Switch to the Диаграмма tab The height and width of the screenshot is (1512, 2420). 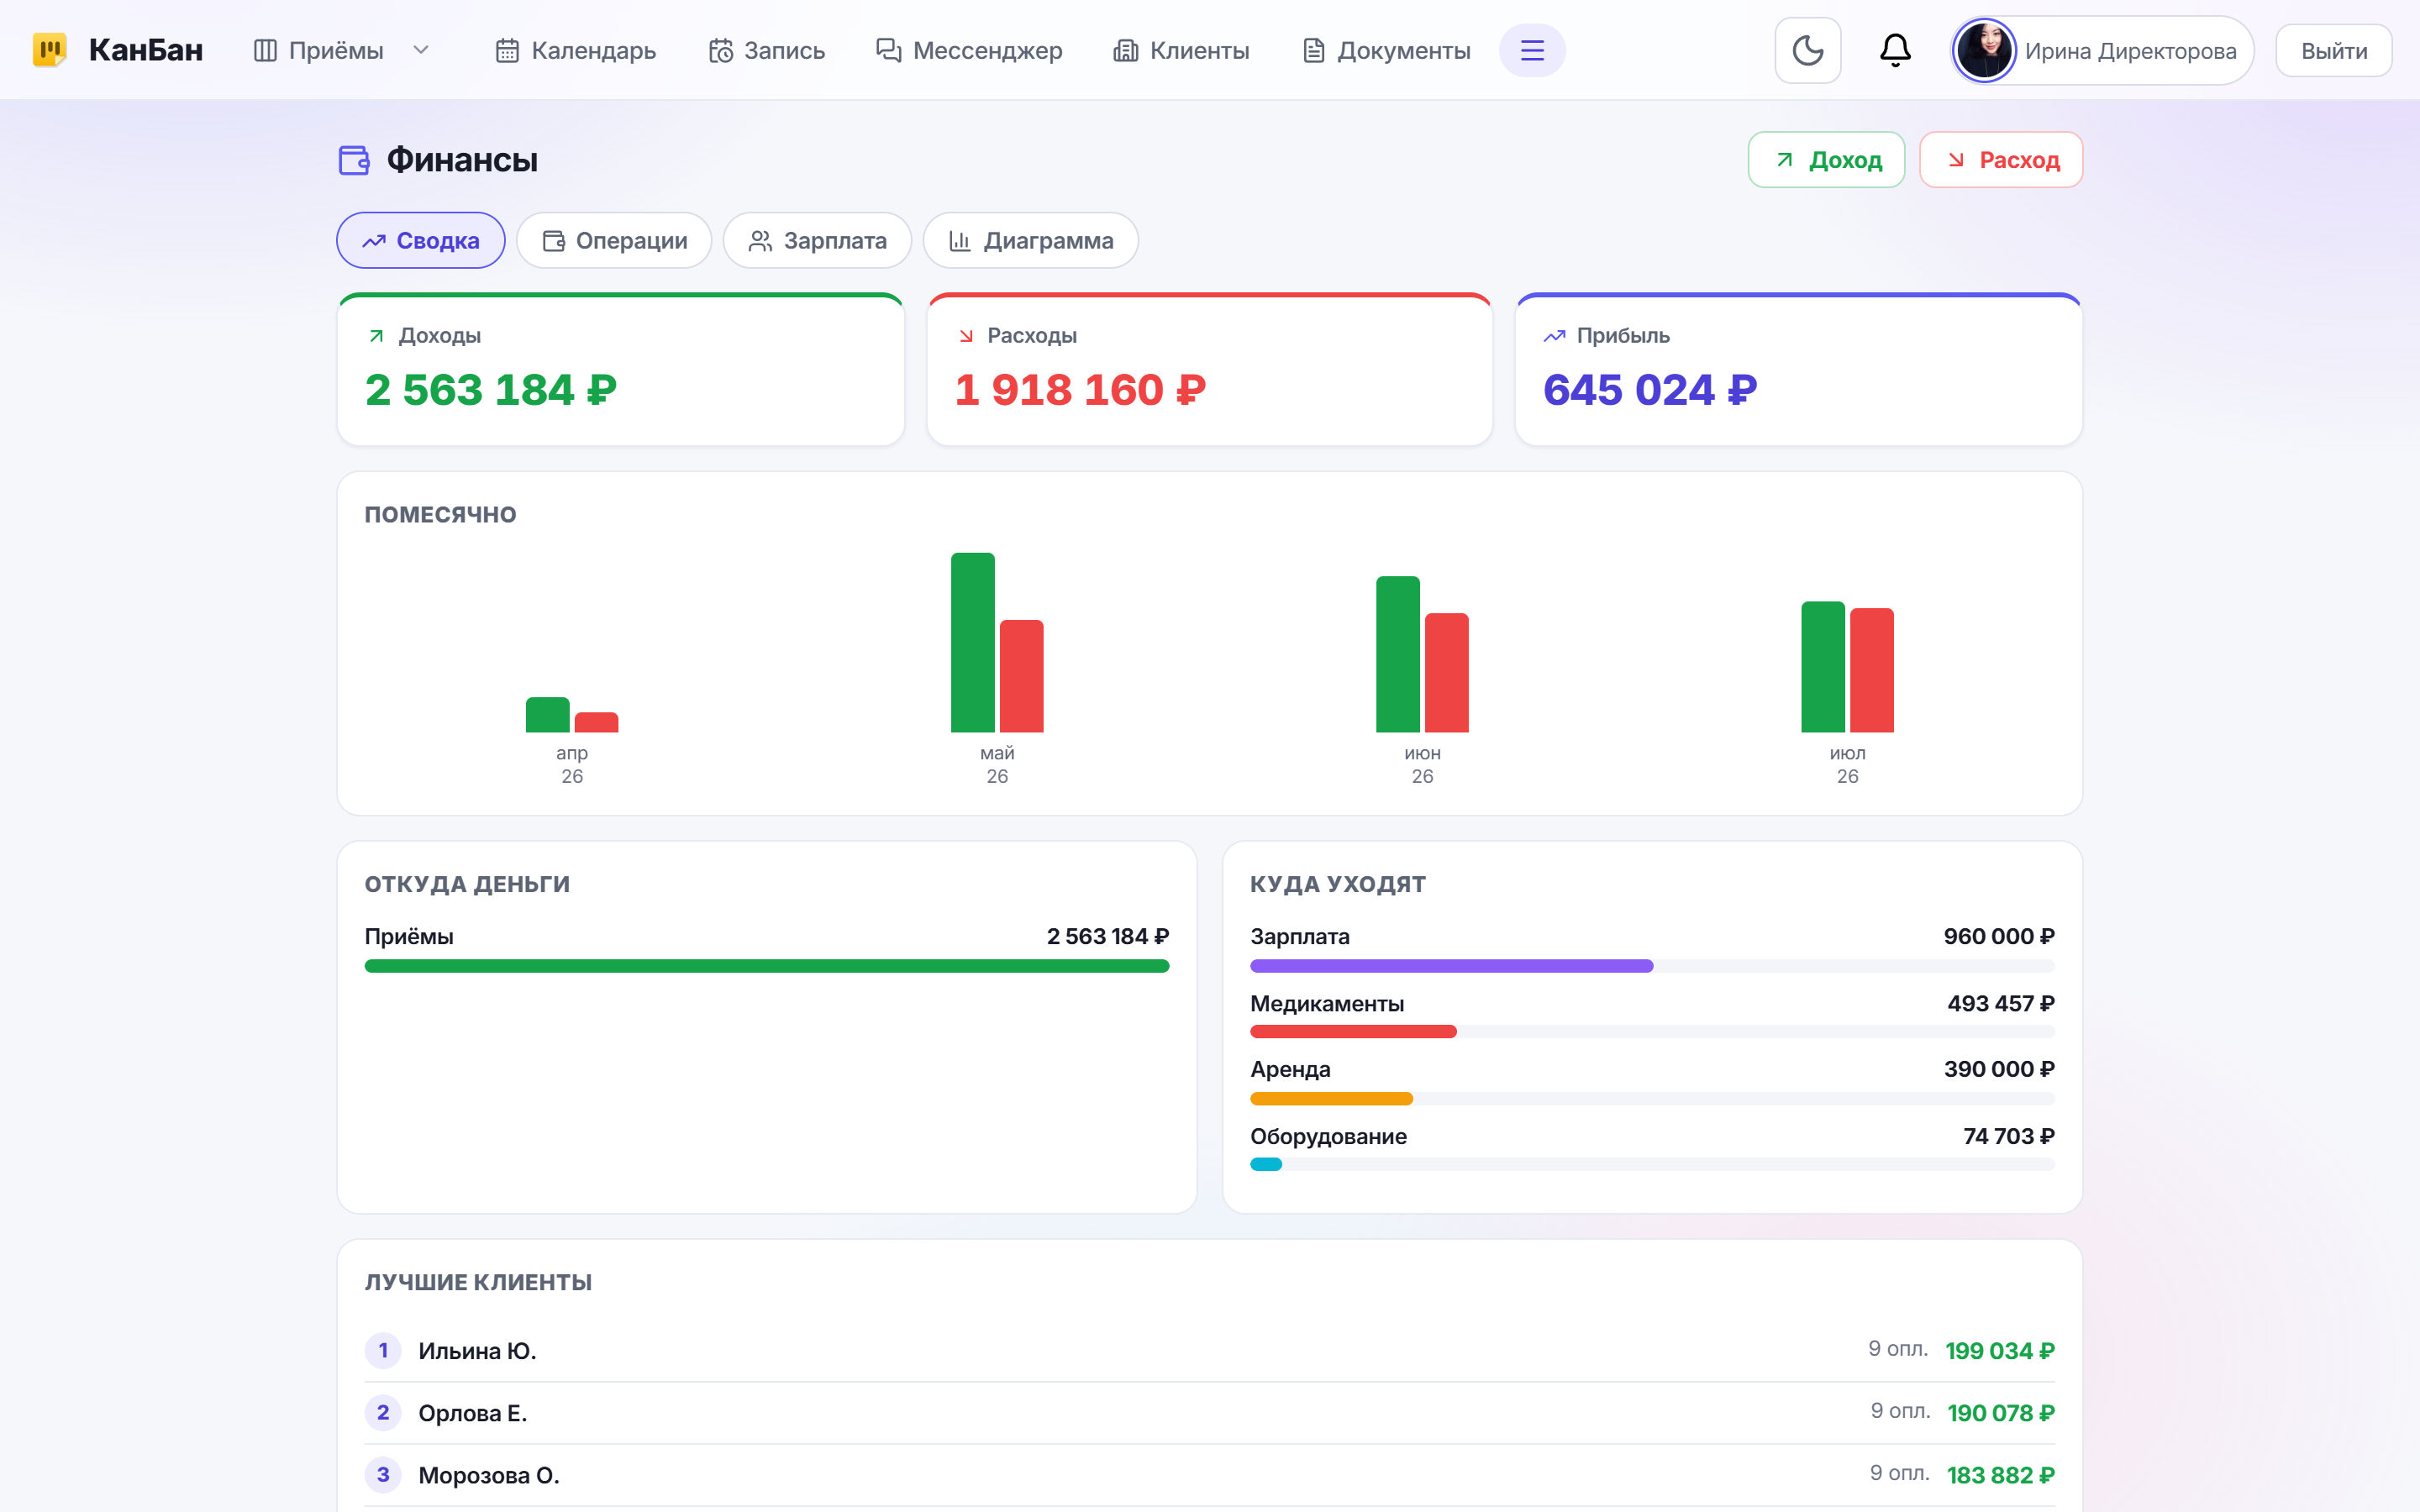pos(1030,240)
